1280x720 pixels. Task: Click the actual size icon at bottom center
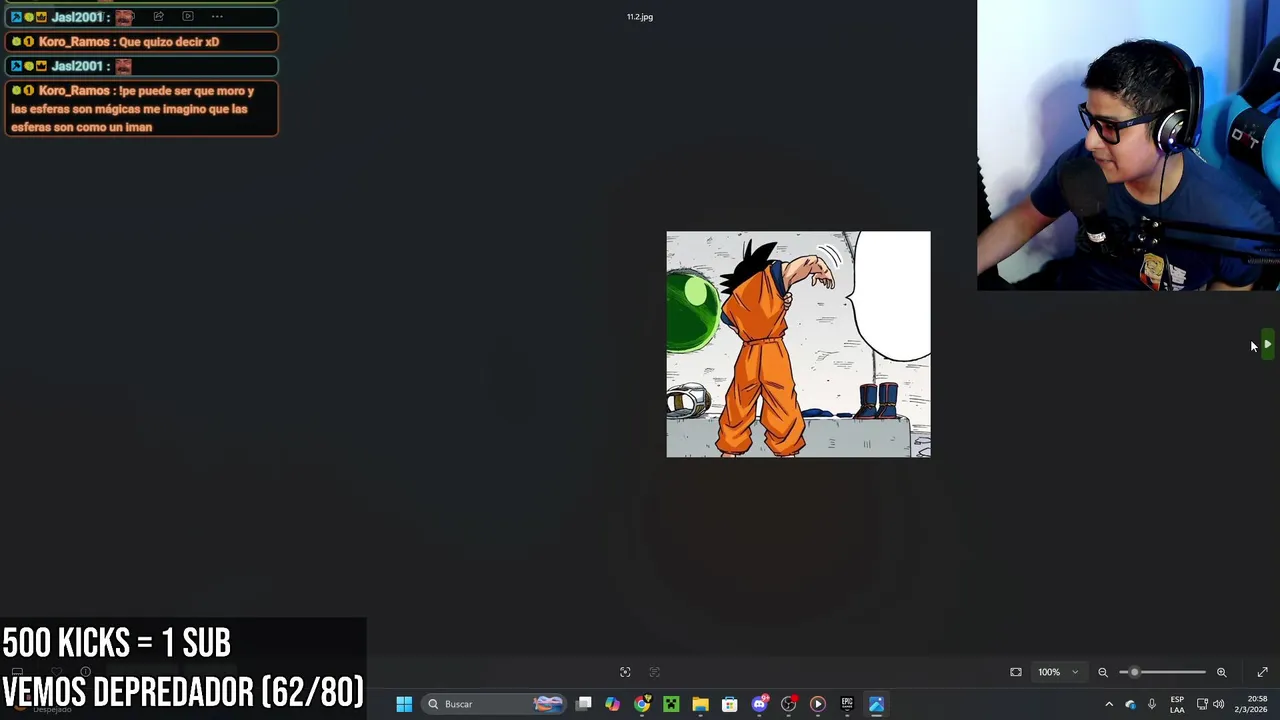(x=625, y=672)
